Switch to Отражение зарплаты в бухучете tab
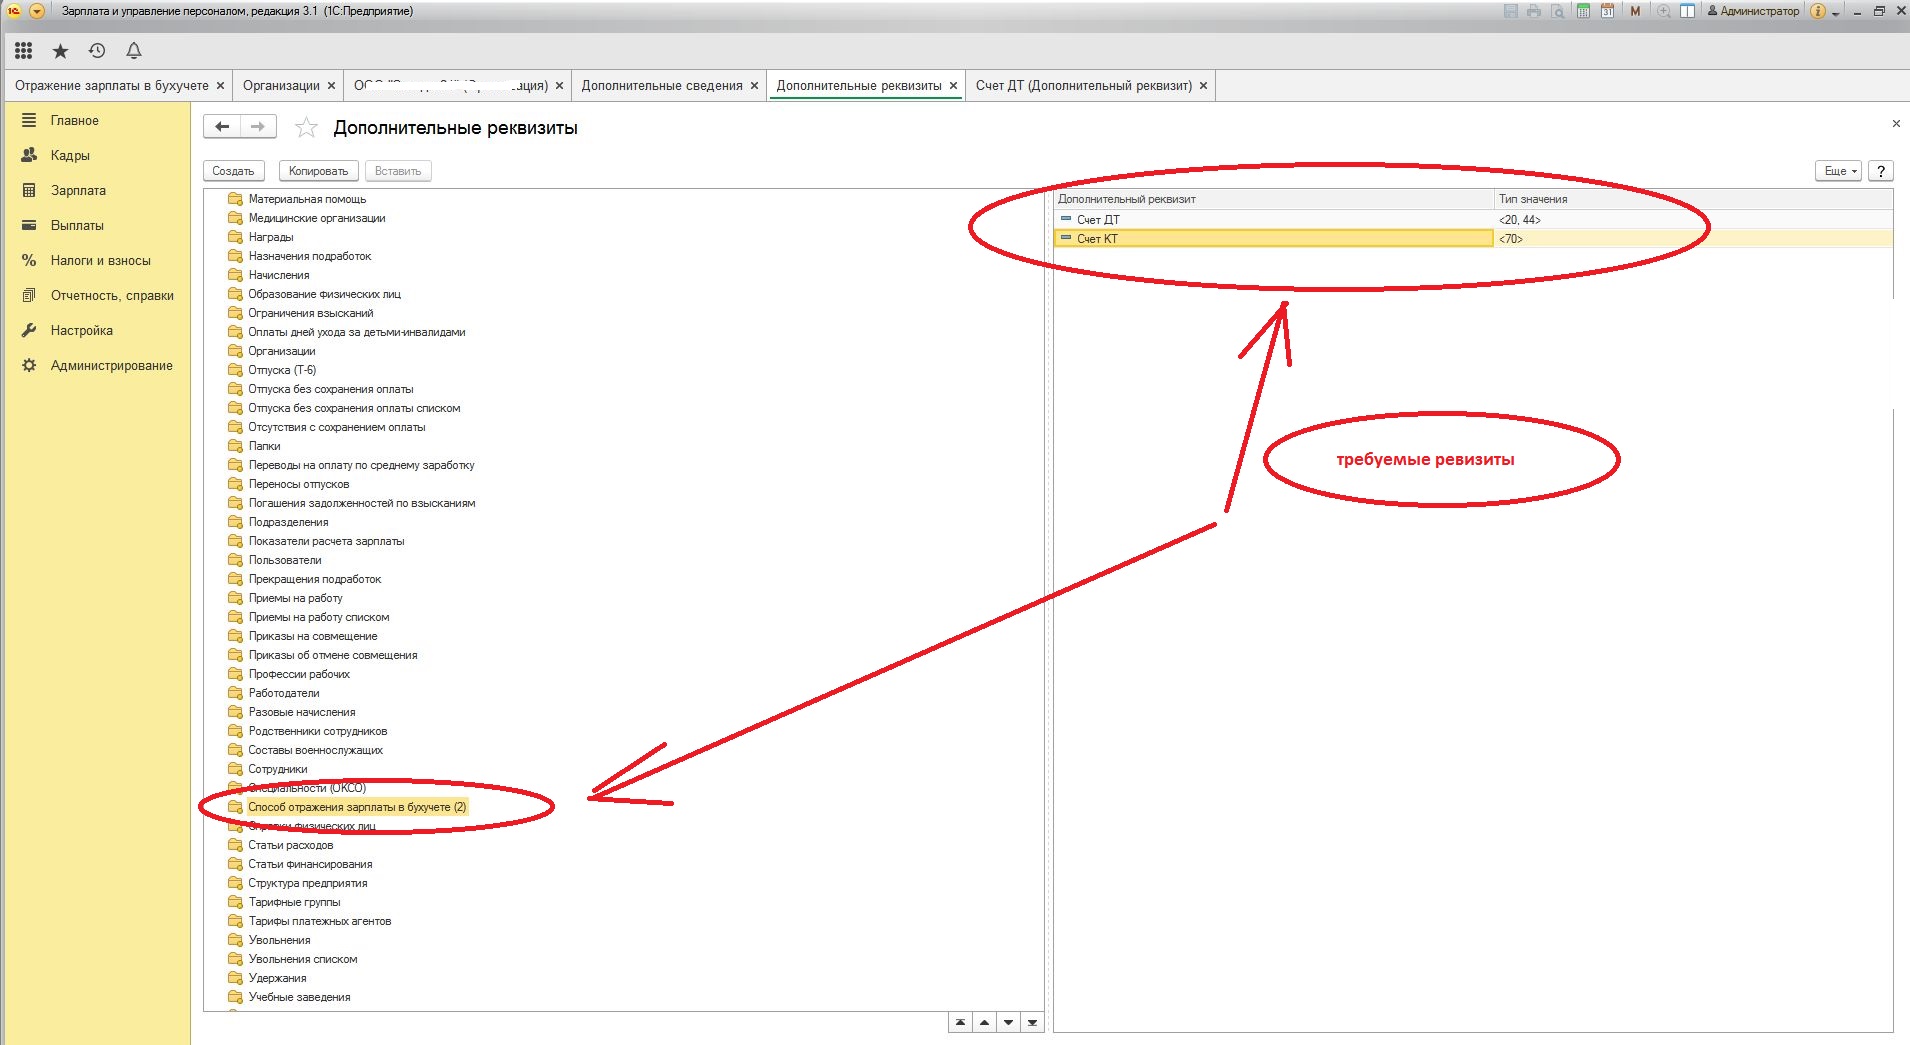This screenshot has height=1045, width=1910. tap(111, 86)
